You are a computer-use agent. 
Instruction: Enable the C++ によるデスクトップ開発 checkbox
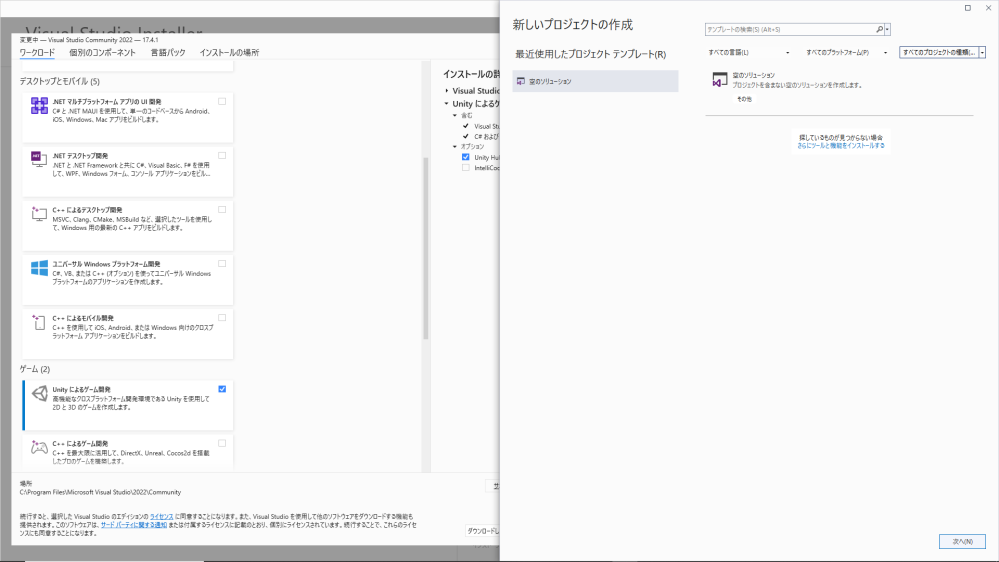tap(222, 209)
